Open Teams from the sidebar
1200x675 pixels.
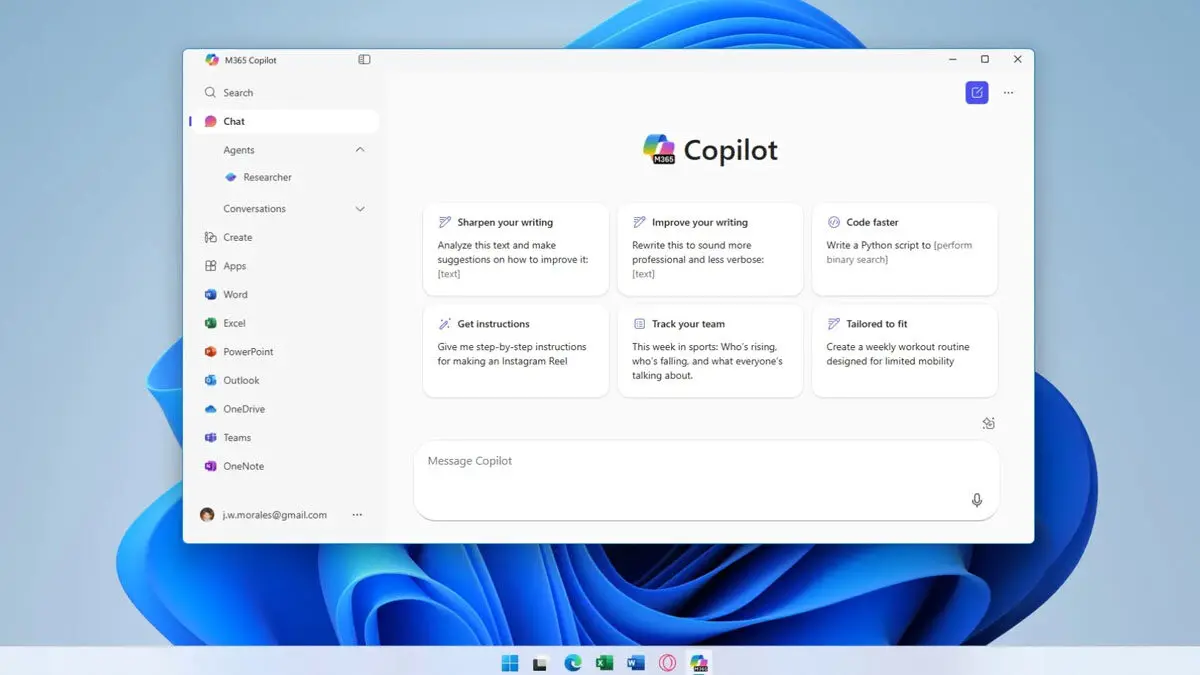tap(237, 437)
